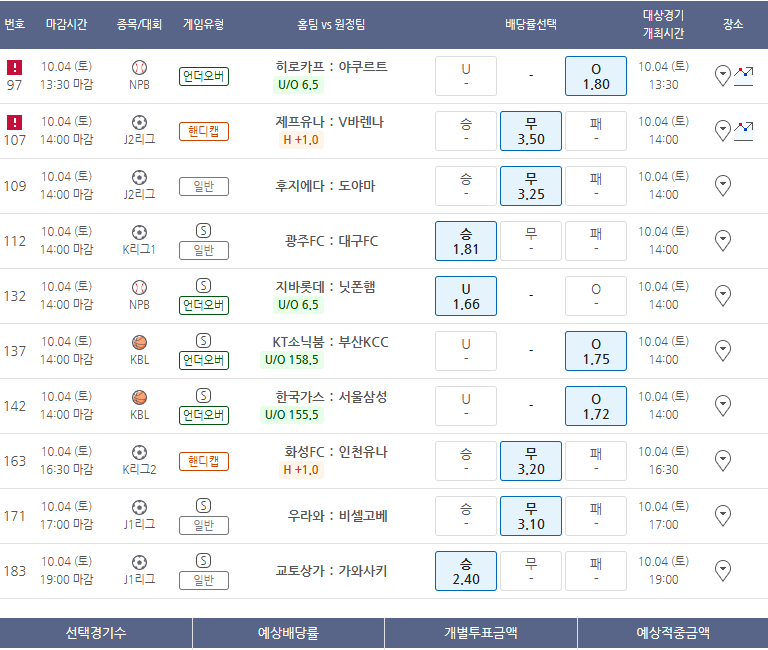The height and width of the screenshot is (650, 768).
Task: Select 승 2.40 odds for 교토상가
Action: coord(466,571)
